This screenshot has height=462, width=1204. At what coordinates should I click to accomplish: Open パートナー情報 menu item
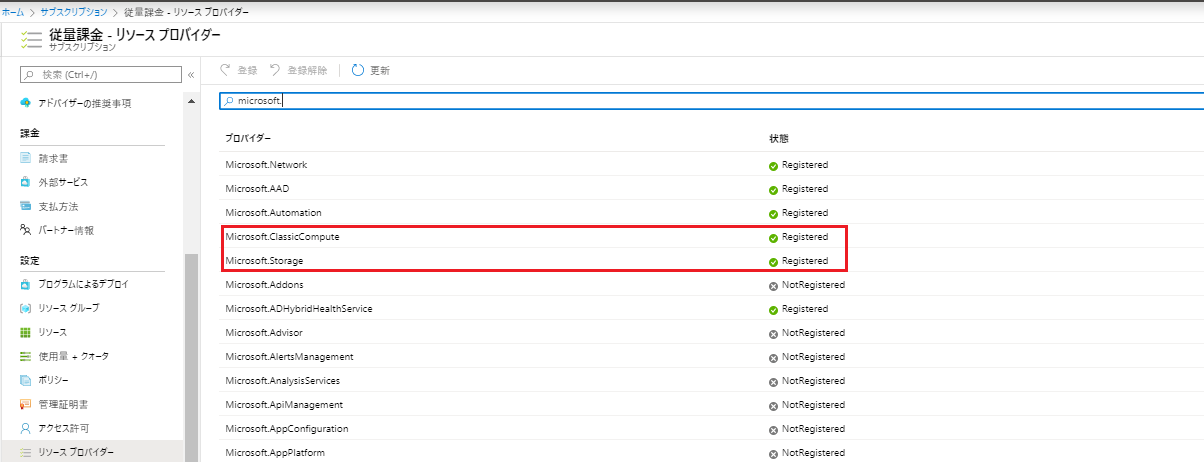click(x=66, y=230)
